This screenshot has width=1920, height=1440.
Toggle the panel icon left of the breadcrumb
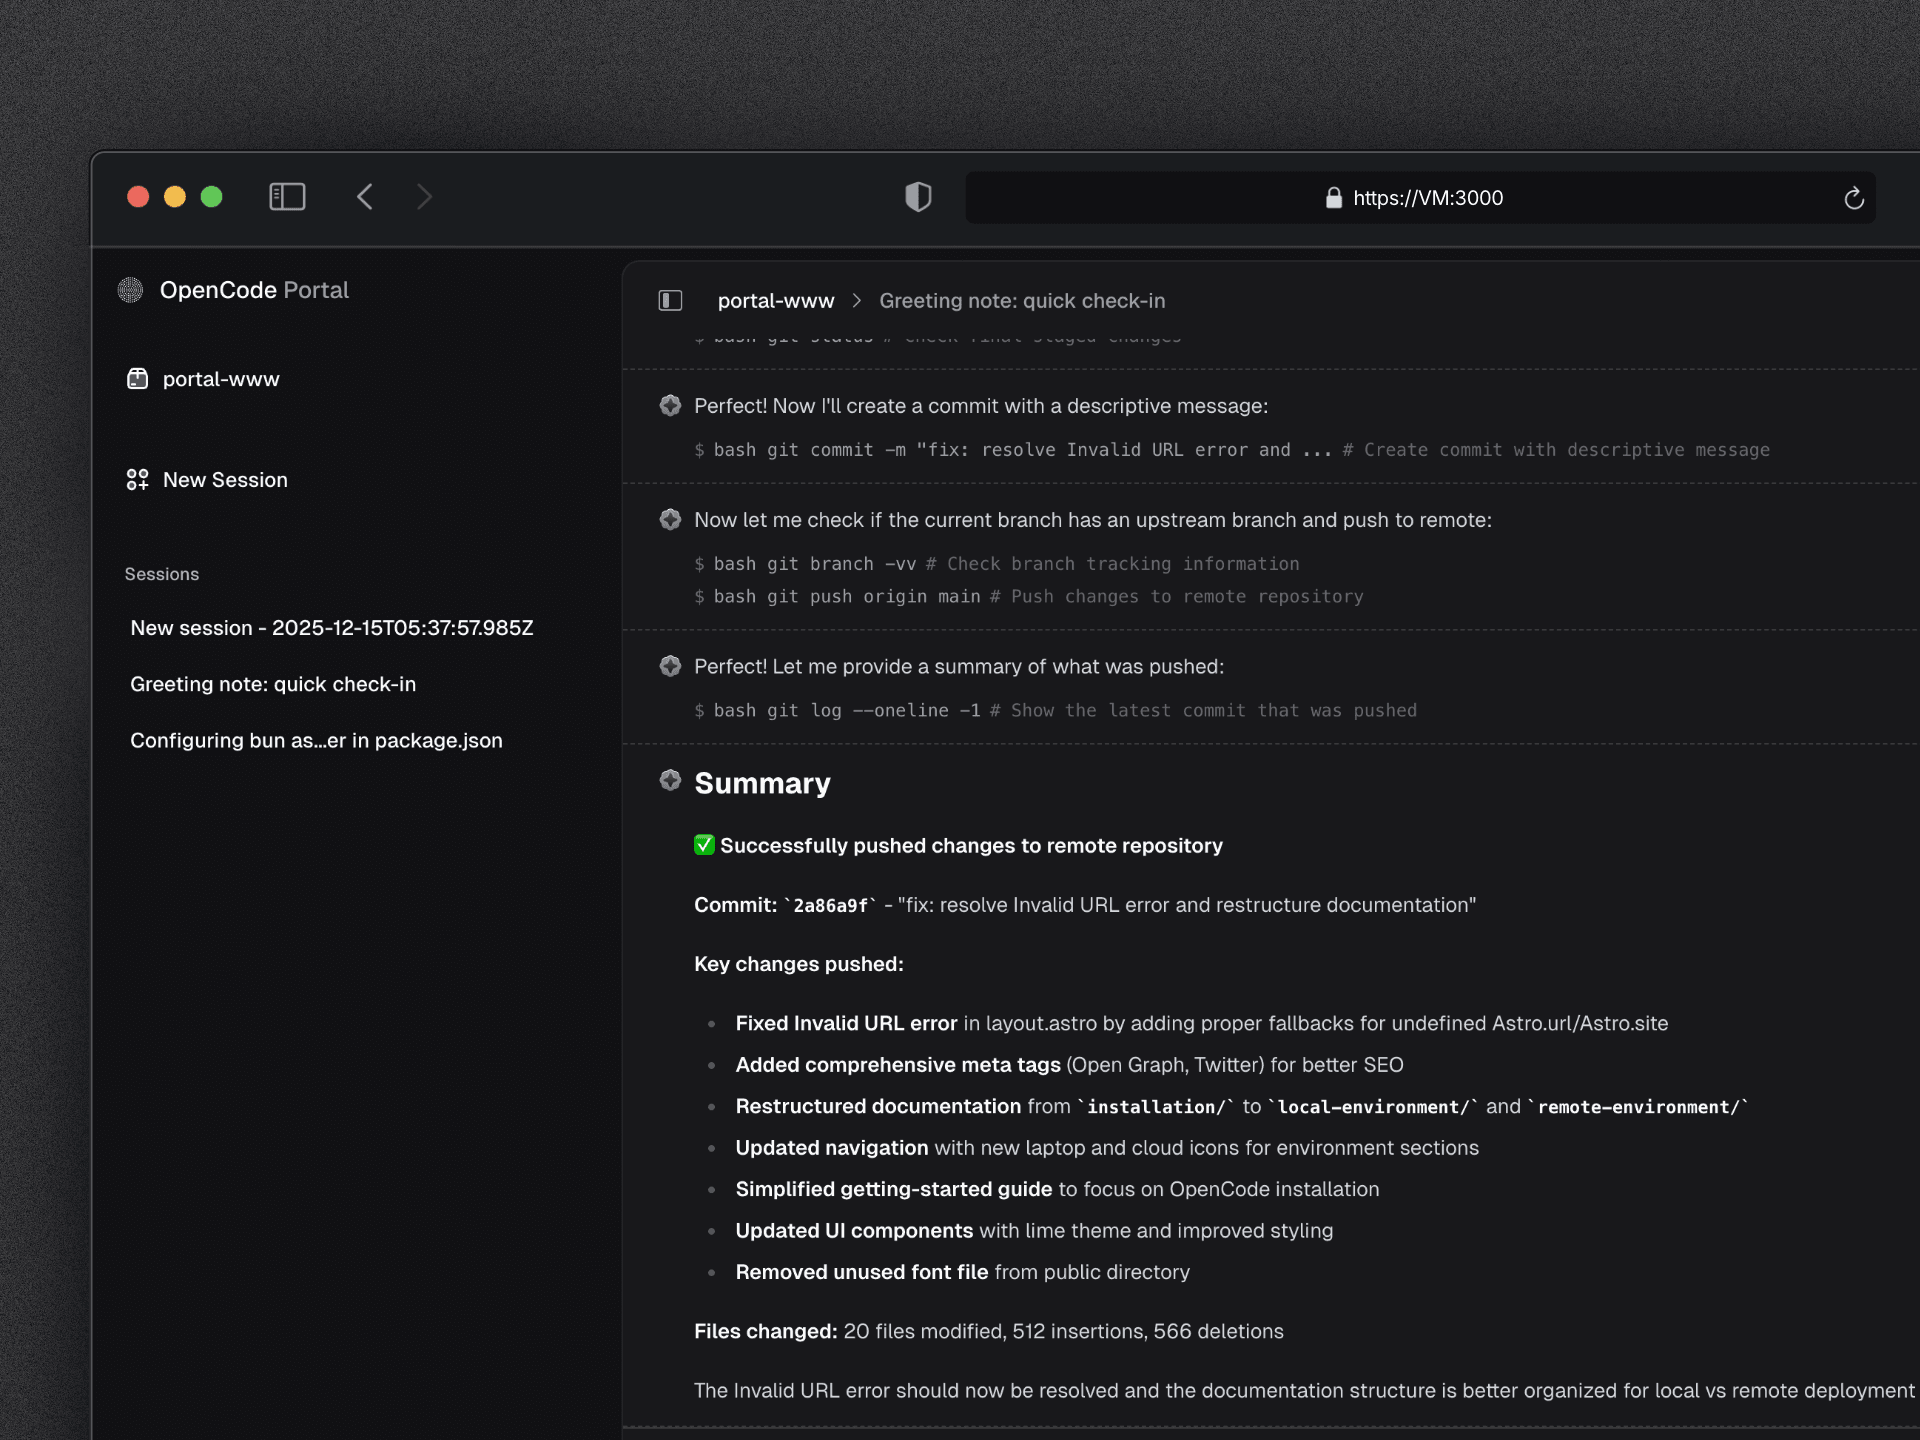[x=670, y=300]
